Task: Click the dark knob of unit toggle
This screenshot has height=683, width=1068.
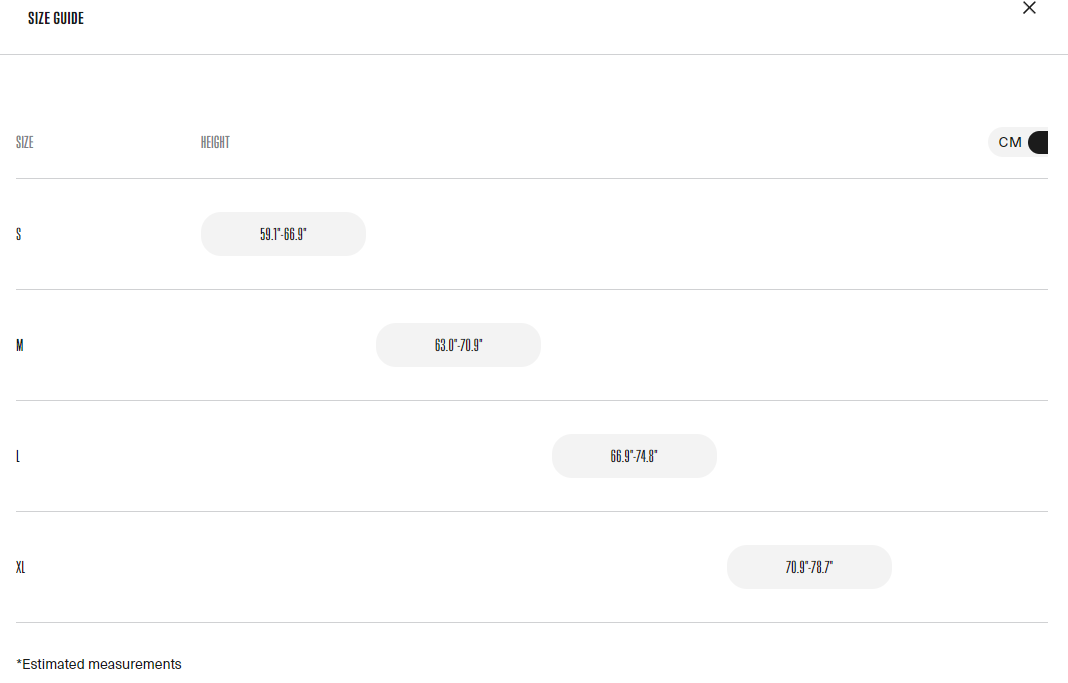Action: click(x=1038, y=142)
